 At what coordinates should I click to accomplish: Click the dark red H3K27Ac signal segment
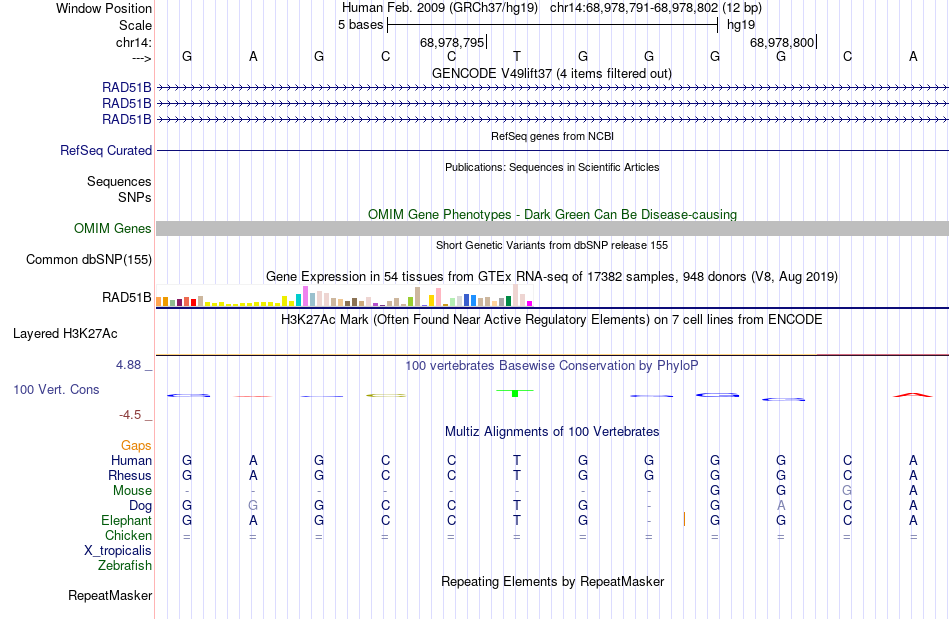click(883, 355)
